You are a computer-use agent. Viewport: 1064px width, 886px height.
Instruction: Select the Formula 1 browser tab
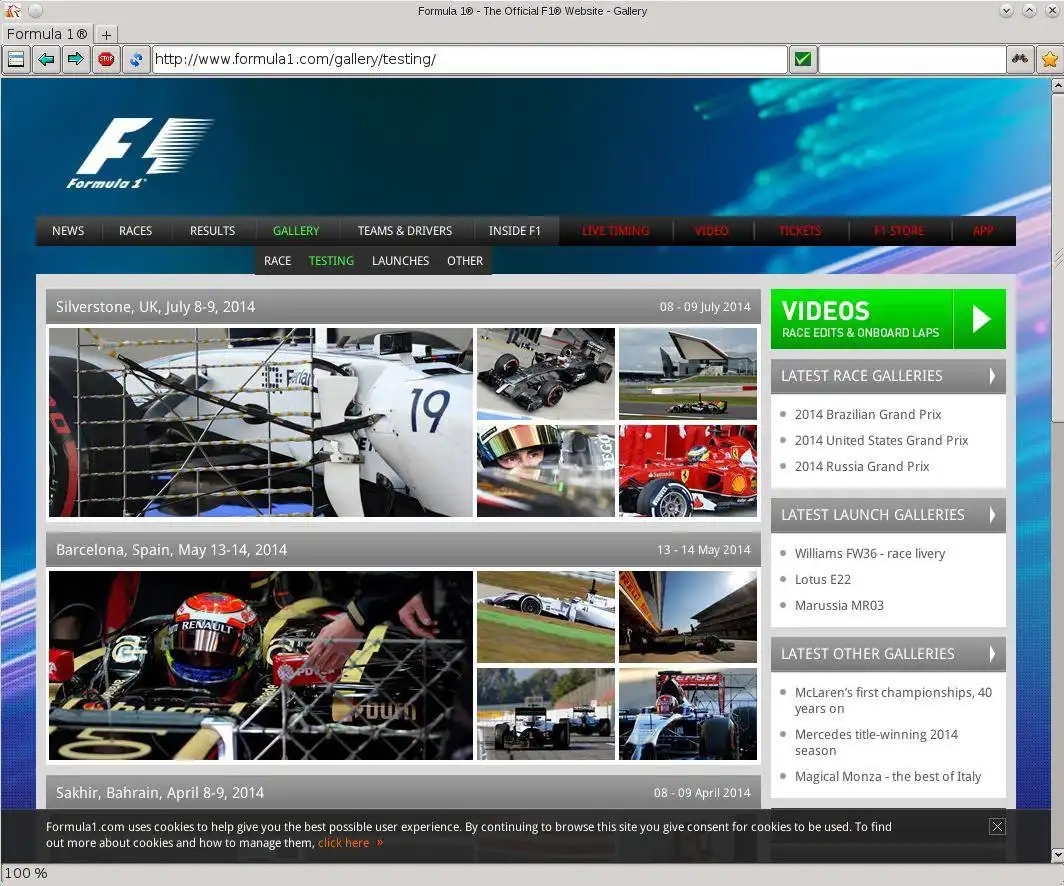click(x=47, y=34)
